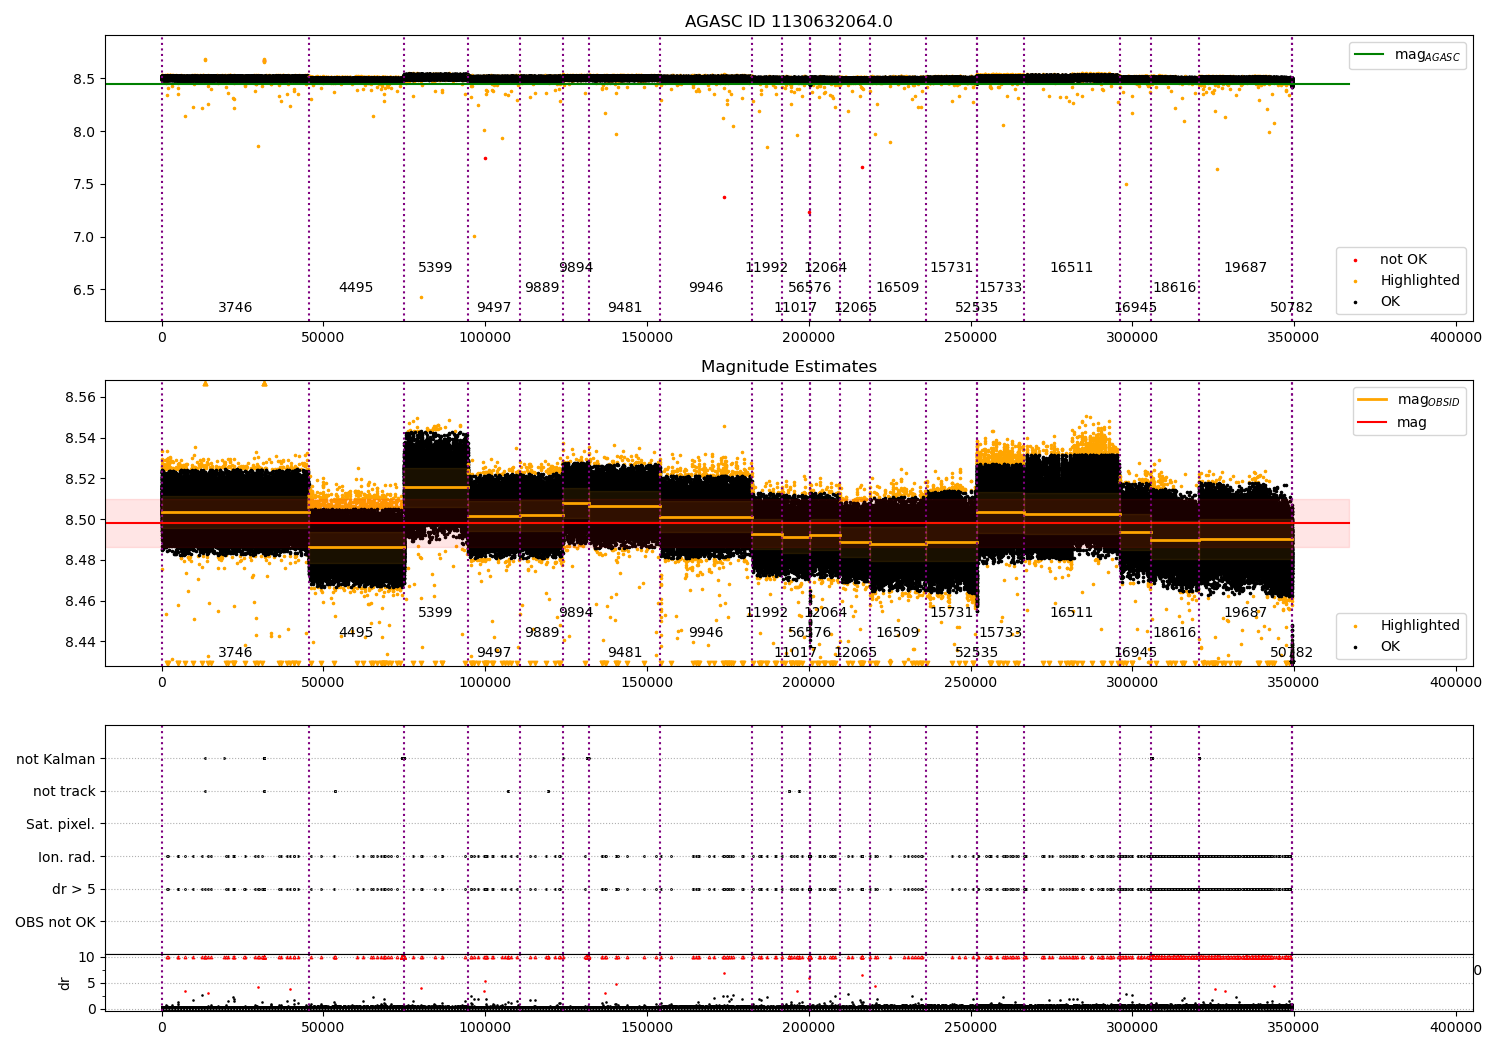The width and height of the screenshot is (1500, 1050).
Task: Click obsid label 9889 in Magnitude Estimates plot
Action: pos(542,632)
